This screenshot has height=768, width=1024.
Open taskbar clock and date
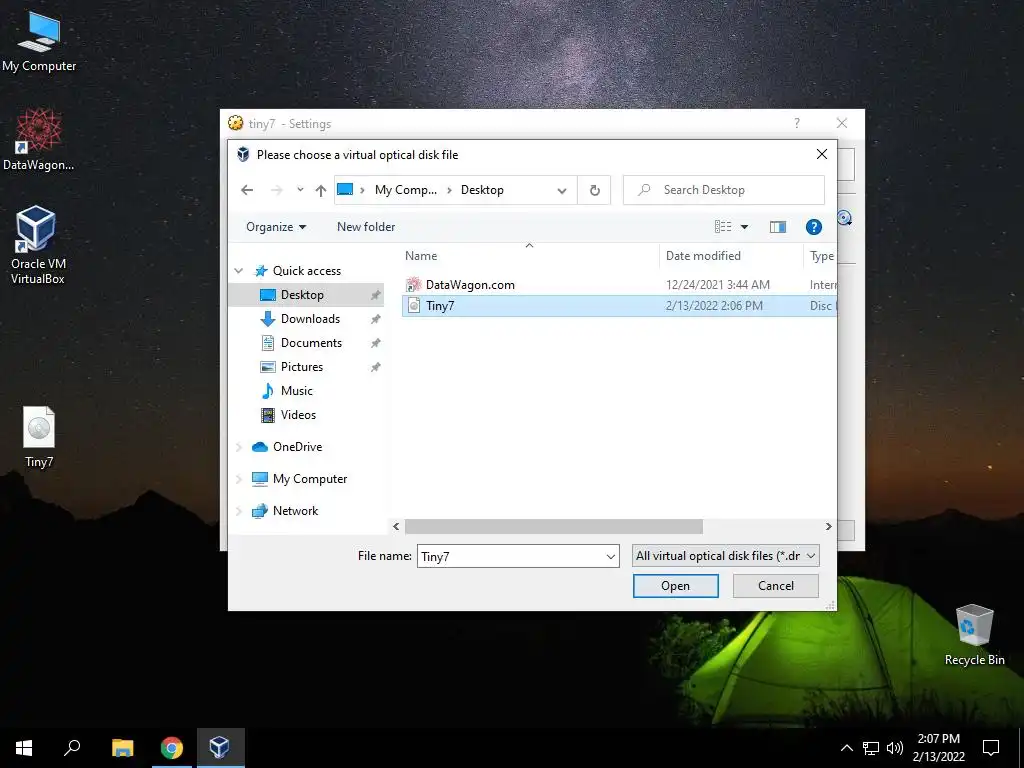point(938,748)
